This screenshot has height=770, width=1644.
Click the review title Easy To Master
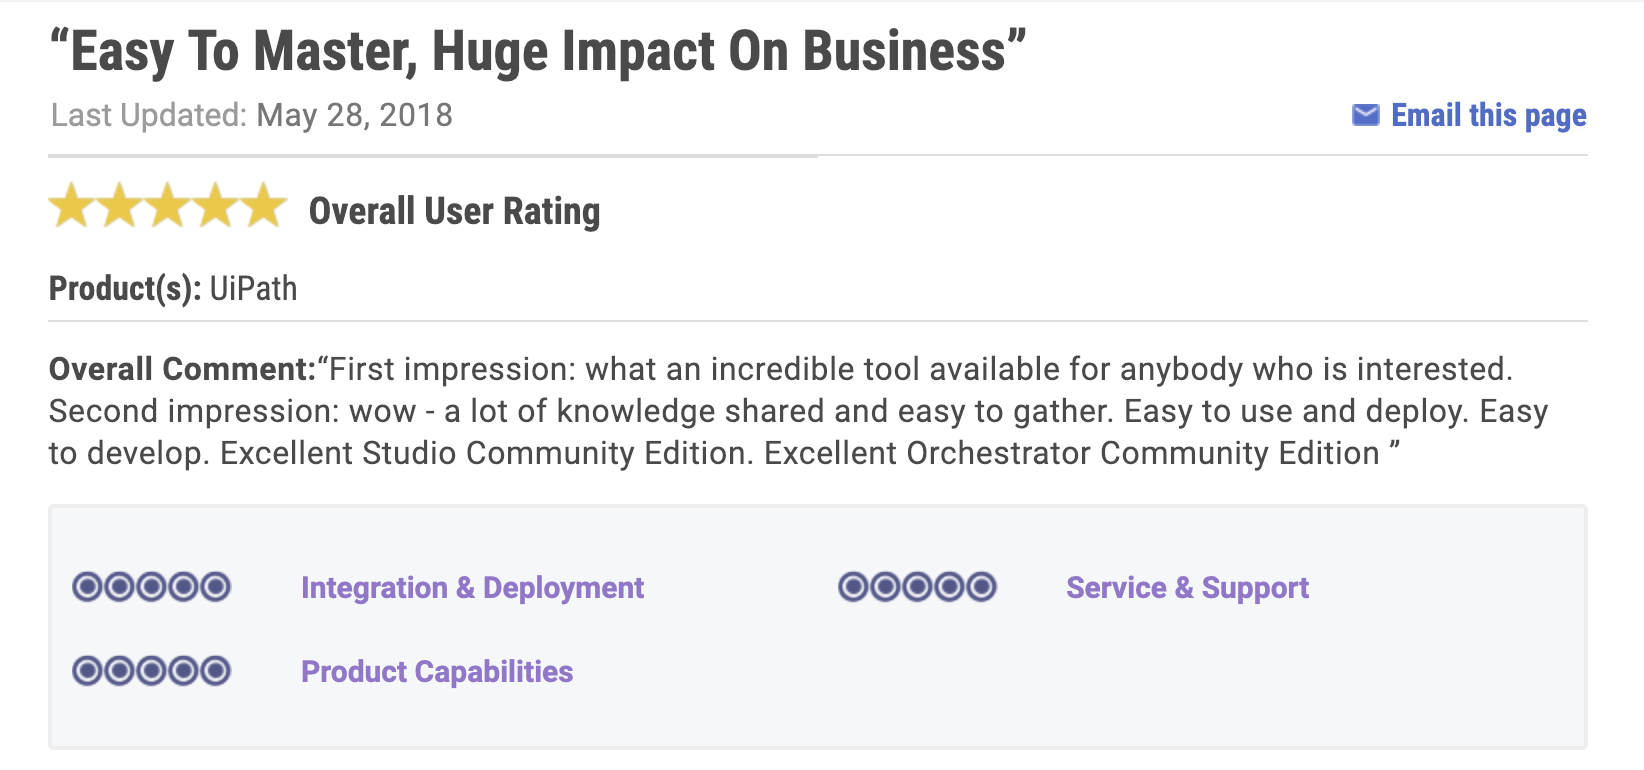[x=538, y=51]
